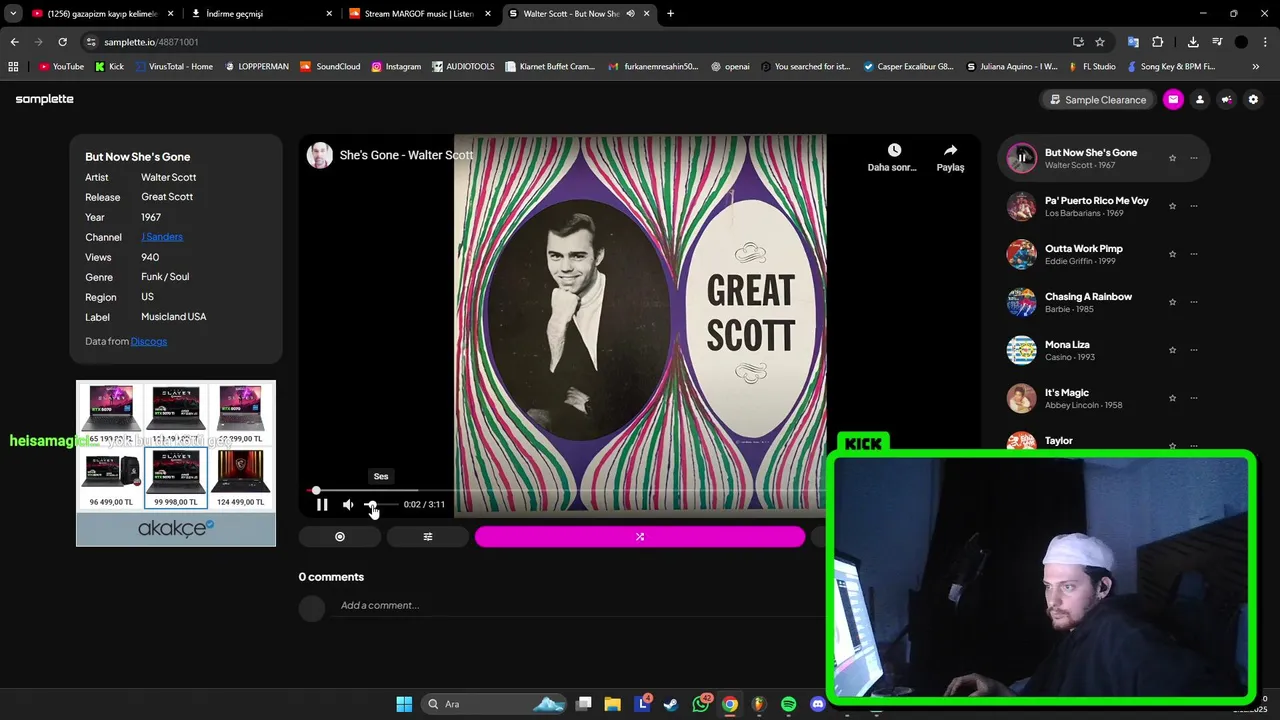
Task: Open Chrome downloads icon
Action: pyautogui.click(x=1193, y=42)
